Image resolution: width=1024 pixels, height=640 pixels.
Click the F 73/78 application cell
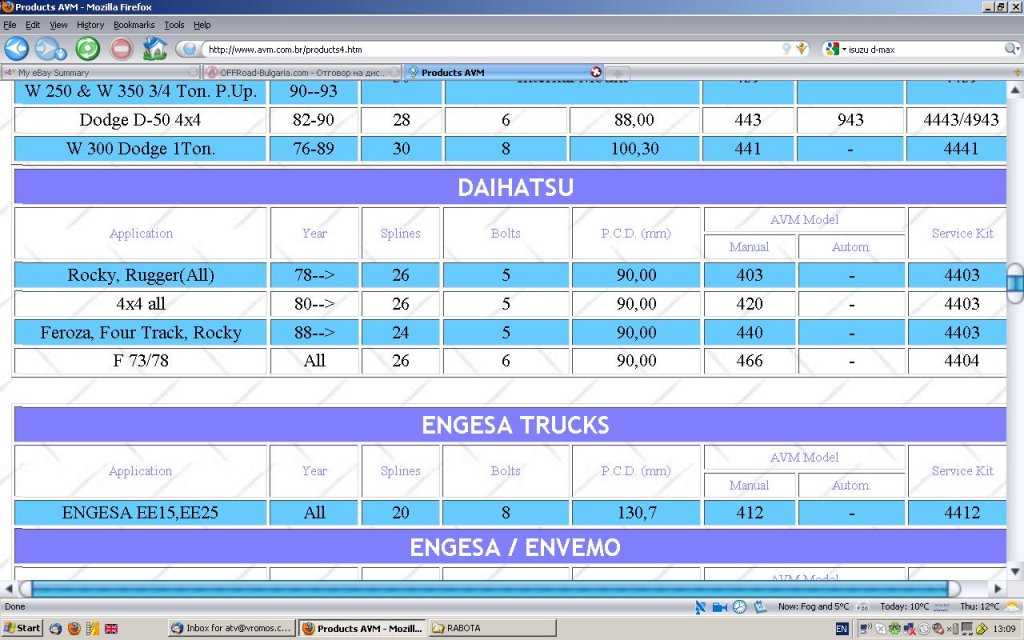140,360
